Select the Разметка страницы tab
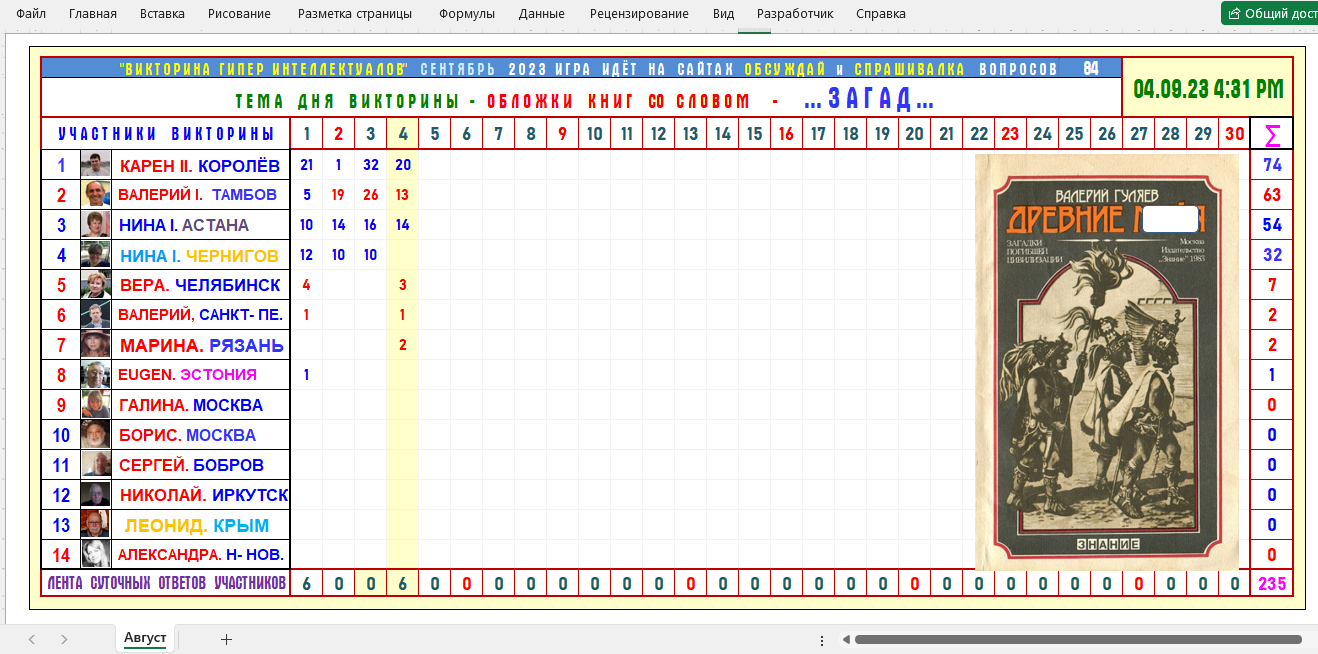Image resolution: width=1318 pixels, height=654 pixels. (355, 14)
